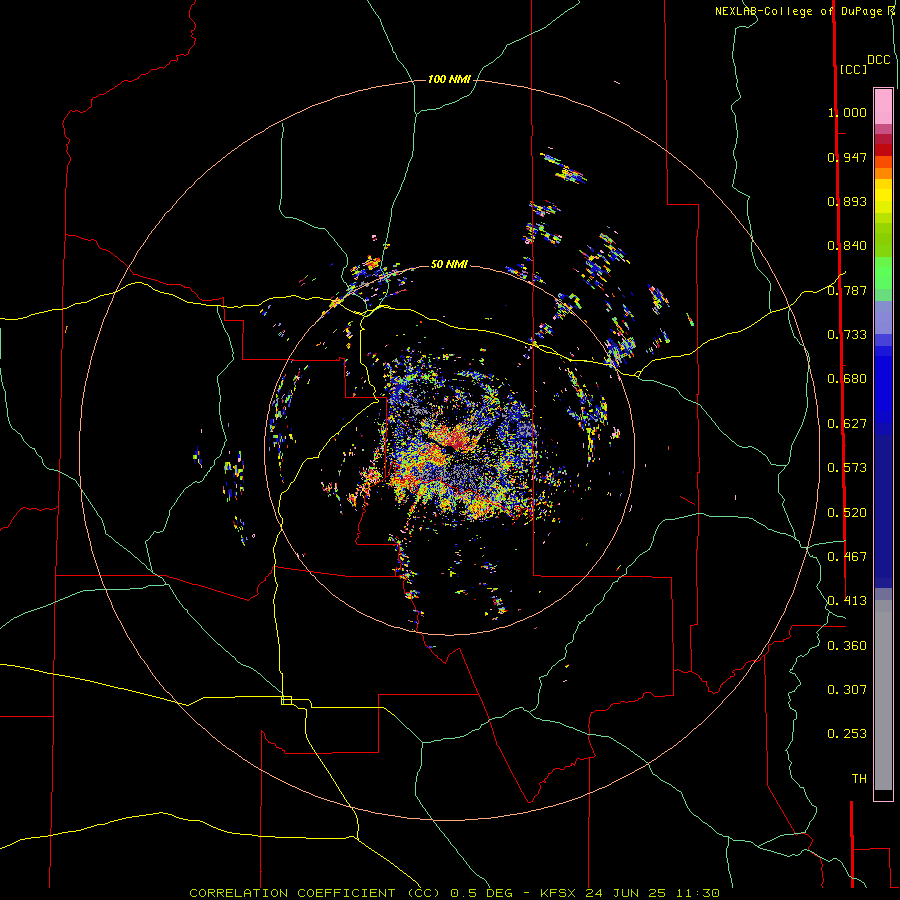Click the 0.253 color scale value

[847, 734]
